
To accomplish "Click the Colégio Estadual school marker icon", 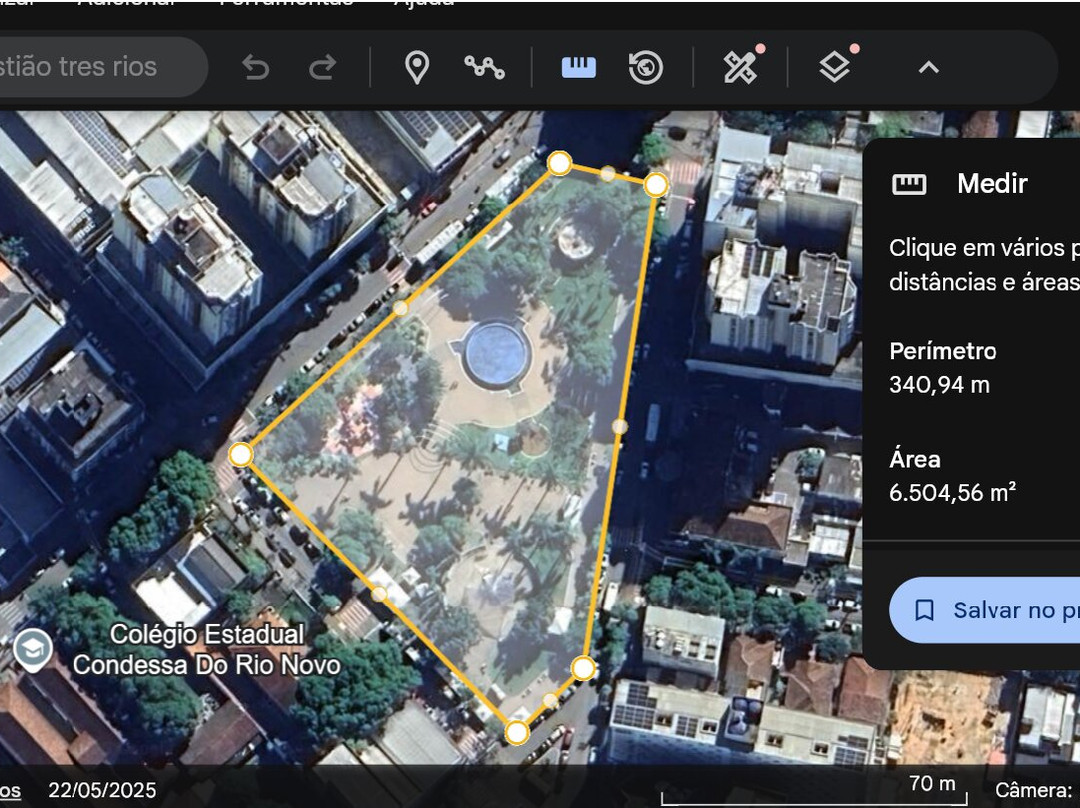I will point(33,649).
